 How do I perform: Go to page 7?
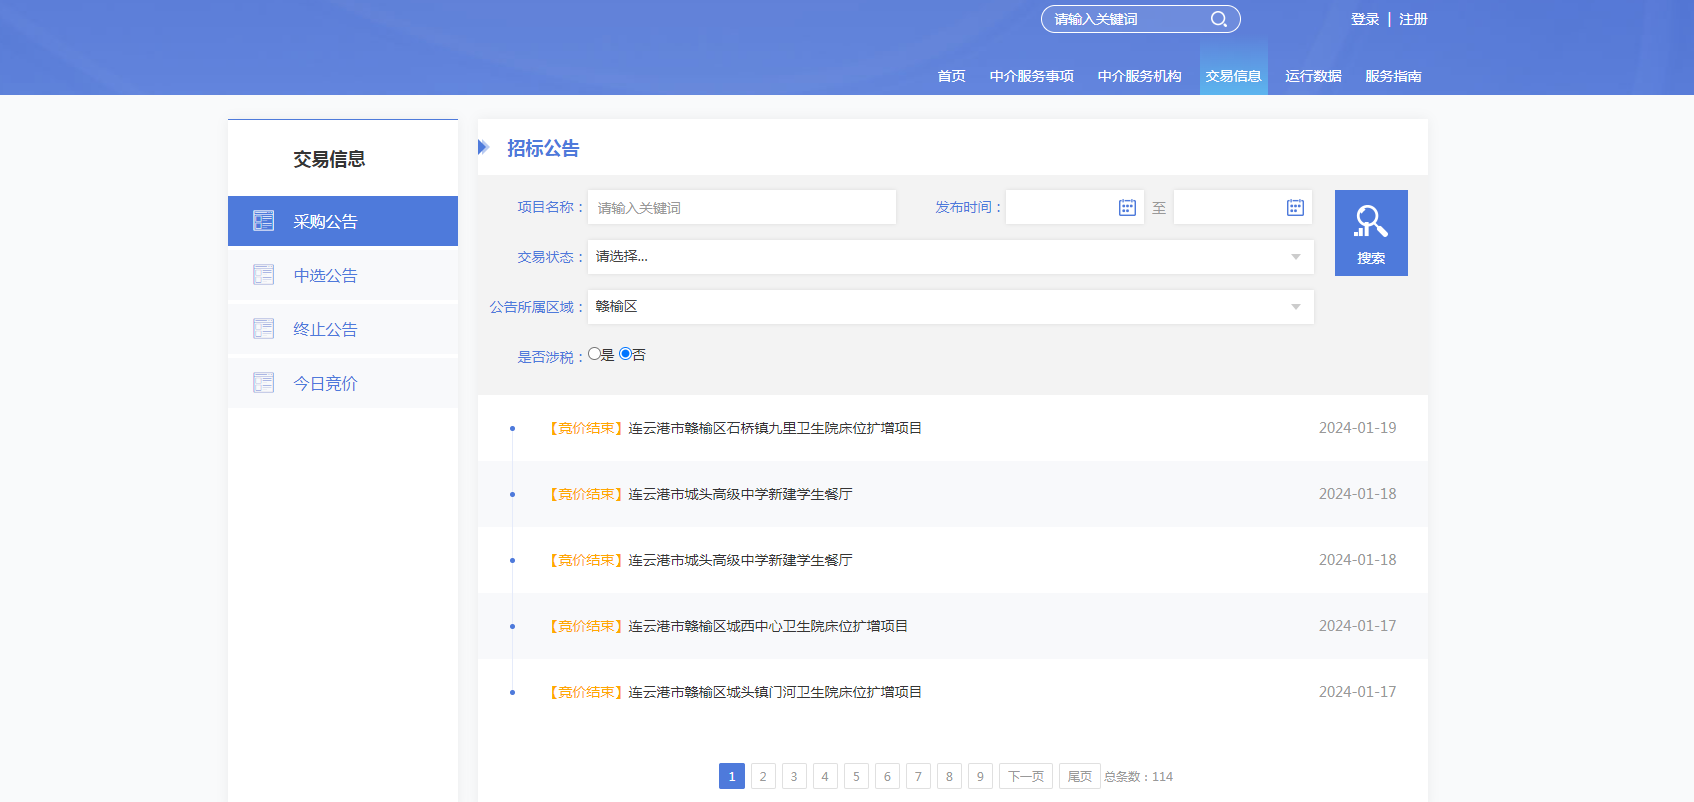pos(918,776)
